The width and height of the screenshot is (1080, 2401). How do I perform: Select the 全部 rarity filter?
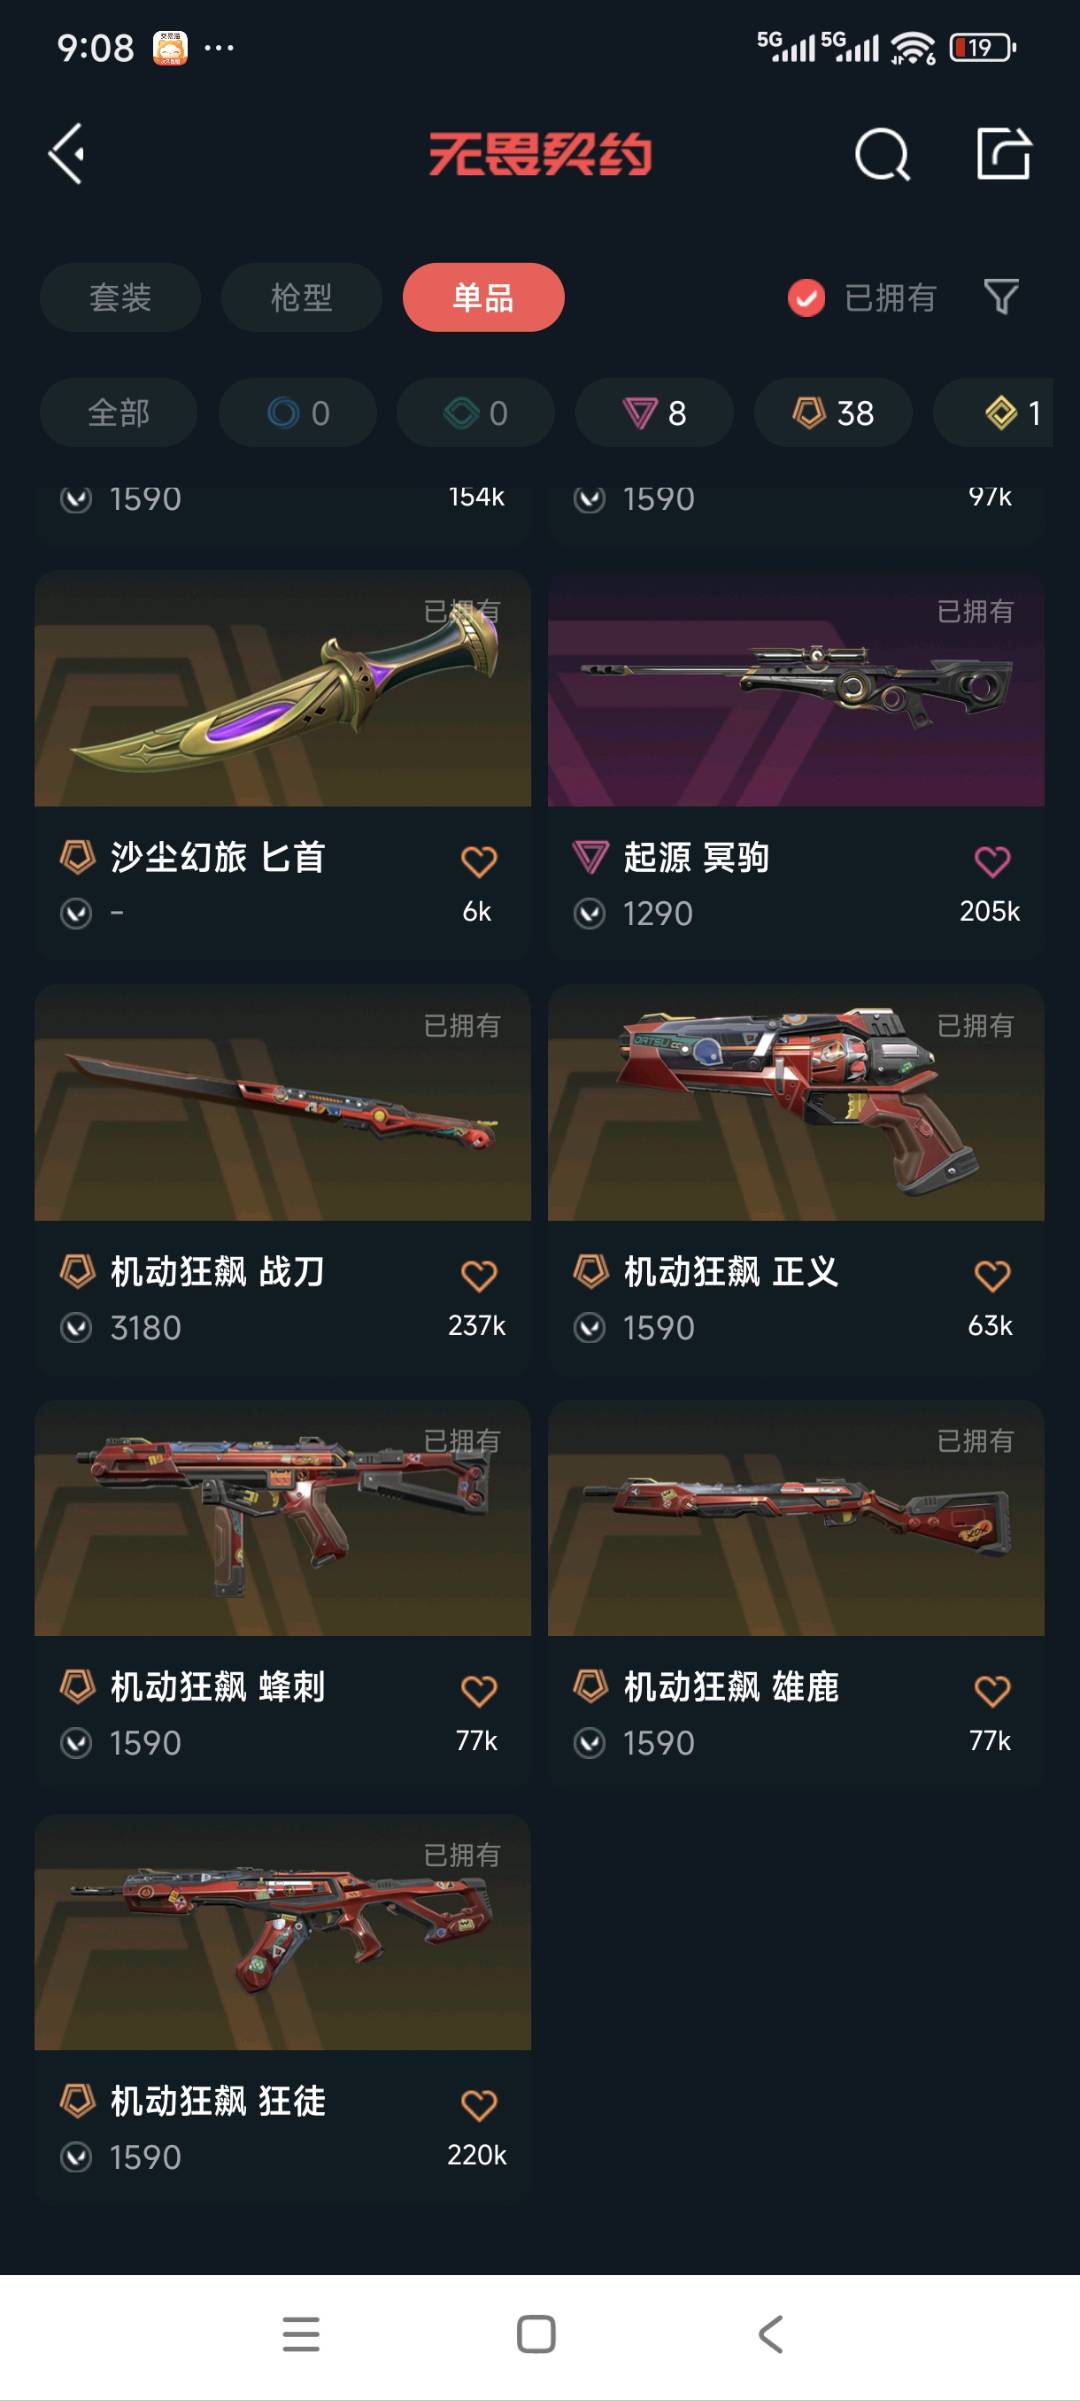pos(118,412)
